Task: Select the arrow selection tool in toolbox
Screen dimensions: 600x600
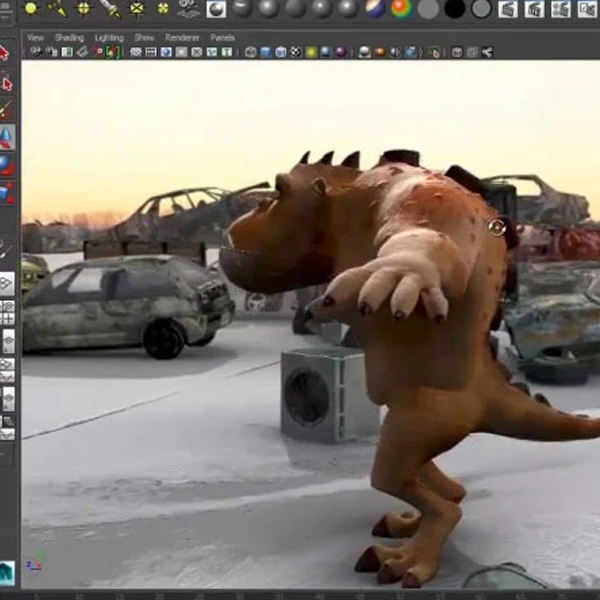Action: 6,53
